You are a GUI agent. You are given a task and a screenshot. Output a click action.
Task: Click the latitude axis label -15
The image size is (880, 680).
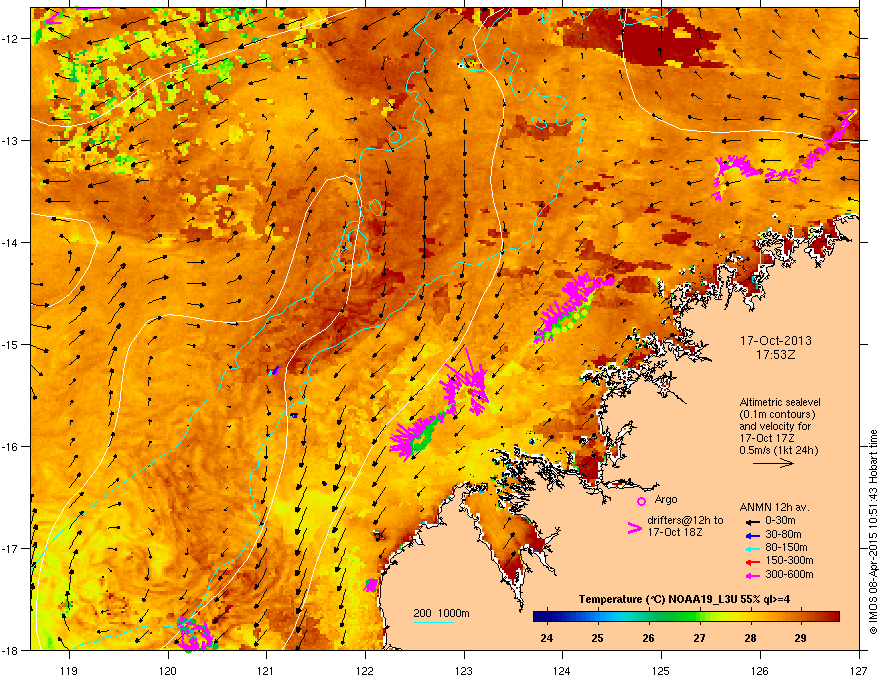point(10,344)
